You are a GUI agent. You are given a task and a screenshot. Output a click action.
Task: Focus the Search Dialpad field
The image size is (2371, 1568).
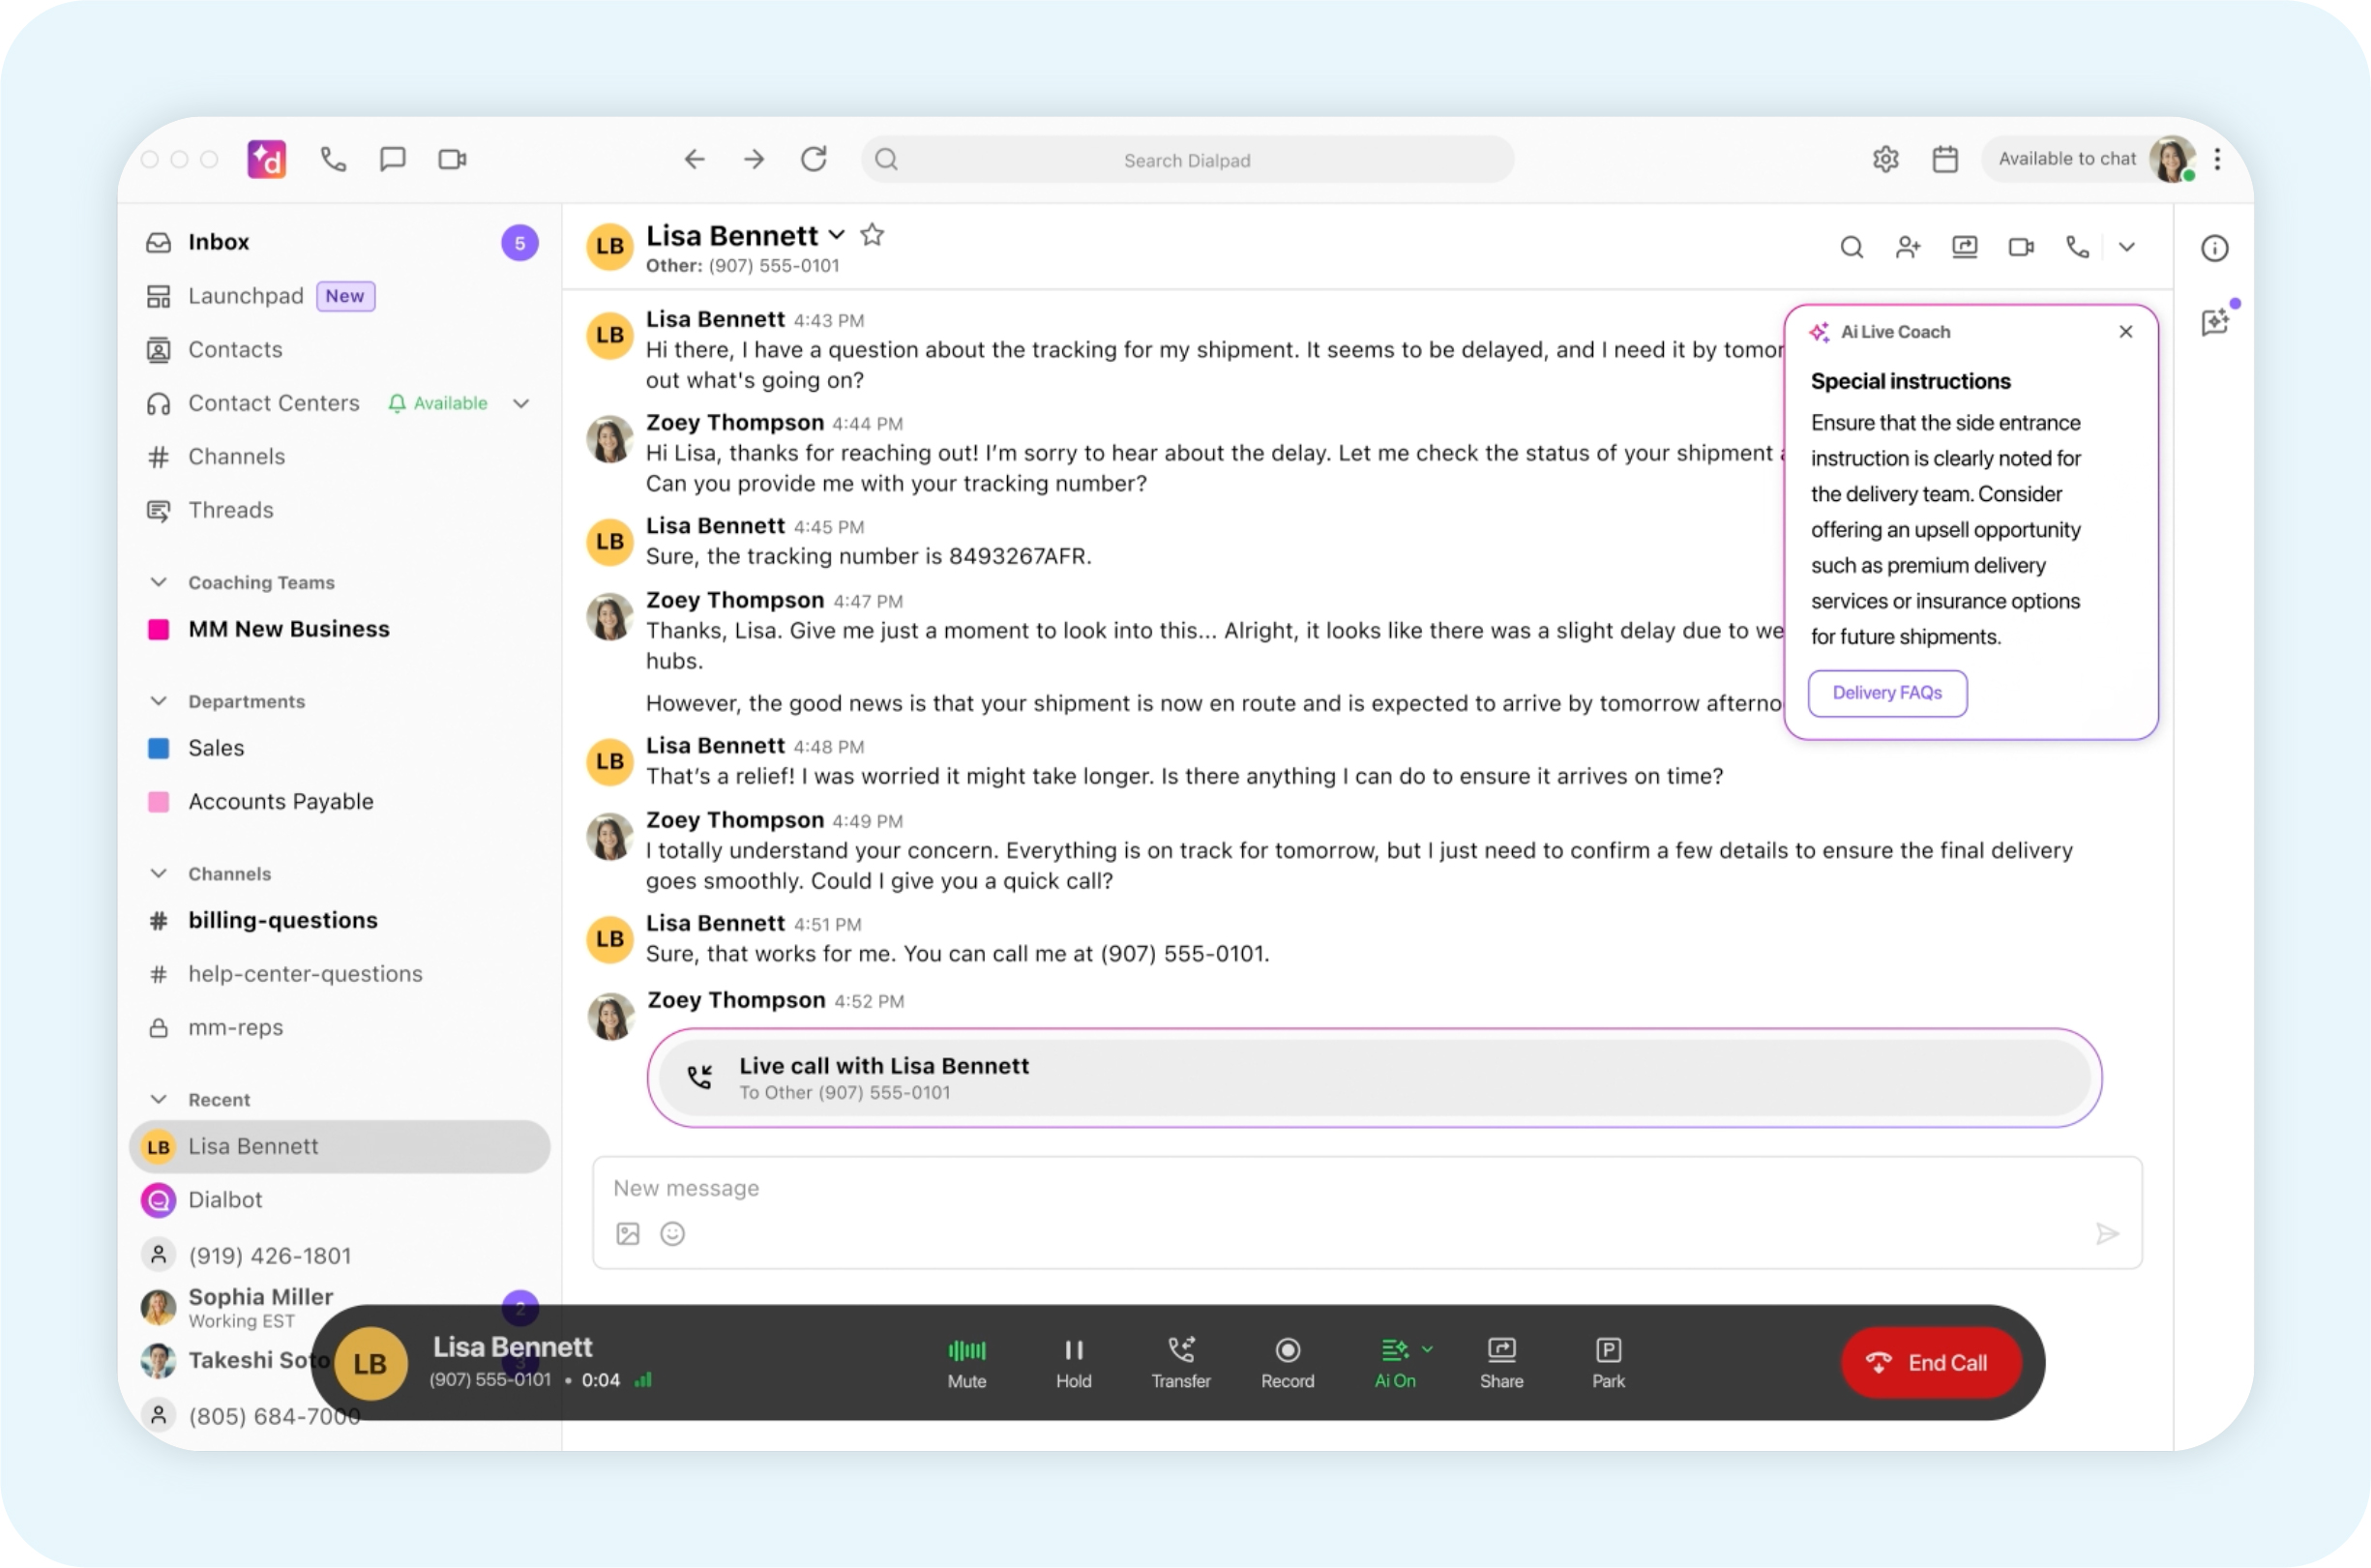(1187, 160)
